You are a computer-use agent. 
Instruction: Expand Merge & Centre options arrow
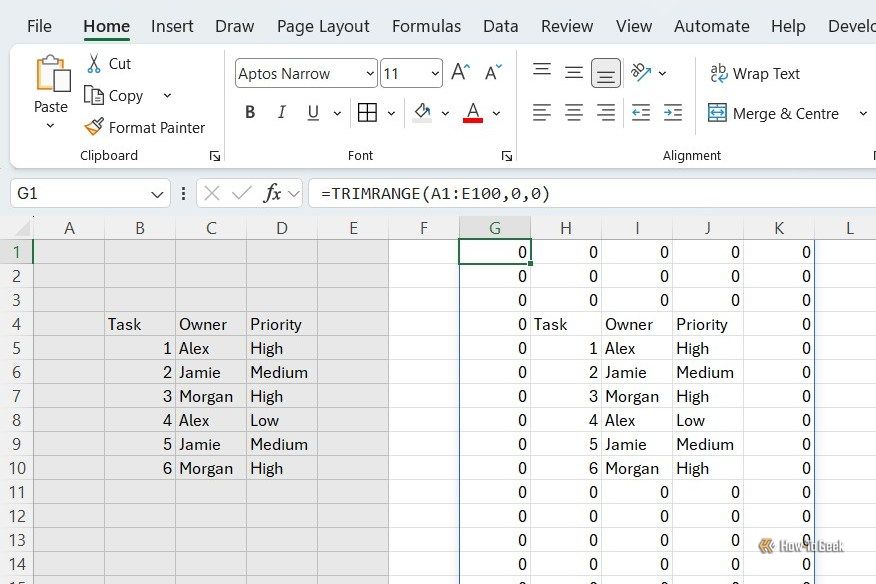click(x=863, y=113)
